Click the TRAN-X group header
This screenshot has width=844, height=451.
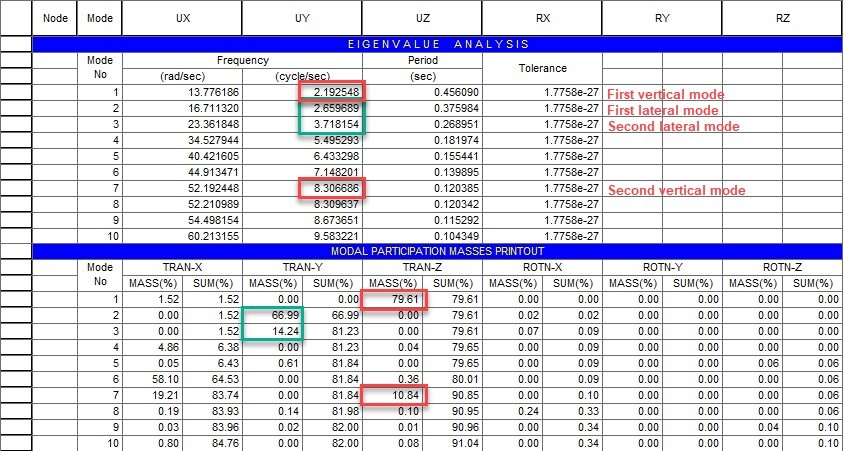[182, 267]
